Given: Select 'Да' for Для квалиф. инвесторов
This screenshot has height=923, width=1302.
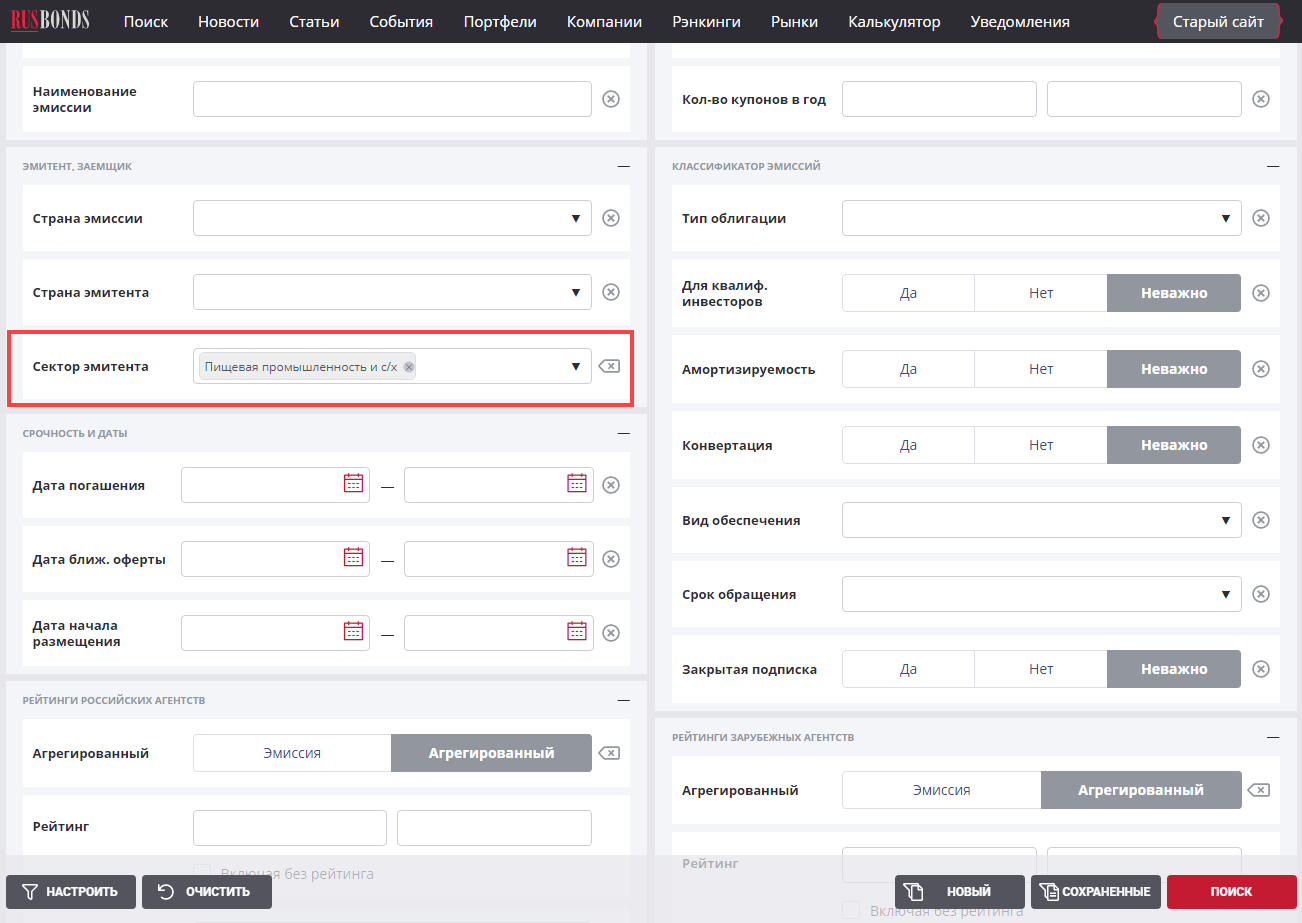Looking at the screenshot, I should (x=908, y=293).
